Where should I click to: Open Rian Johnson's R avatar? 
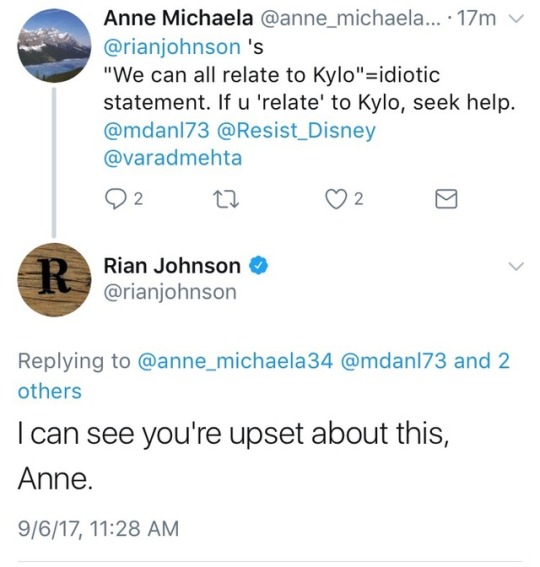[x=54, y=280]
